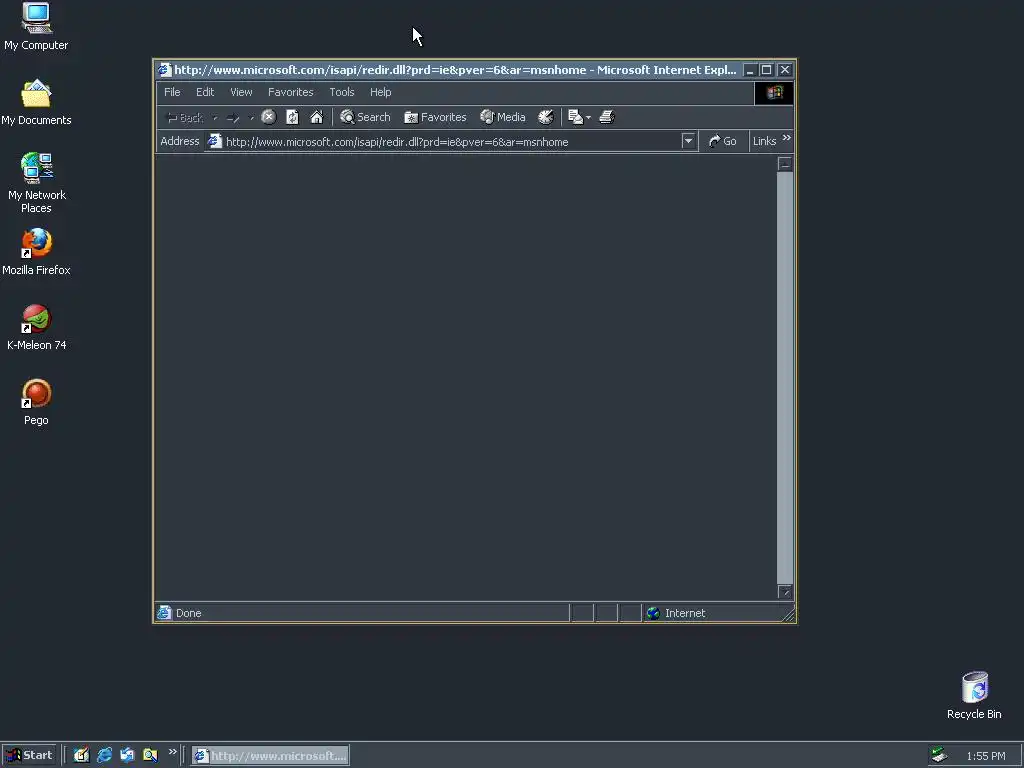Click the Refresh page toolbar icon

click(x=293, y=117)
